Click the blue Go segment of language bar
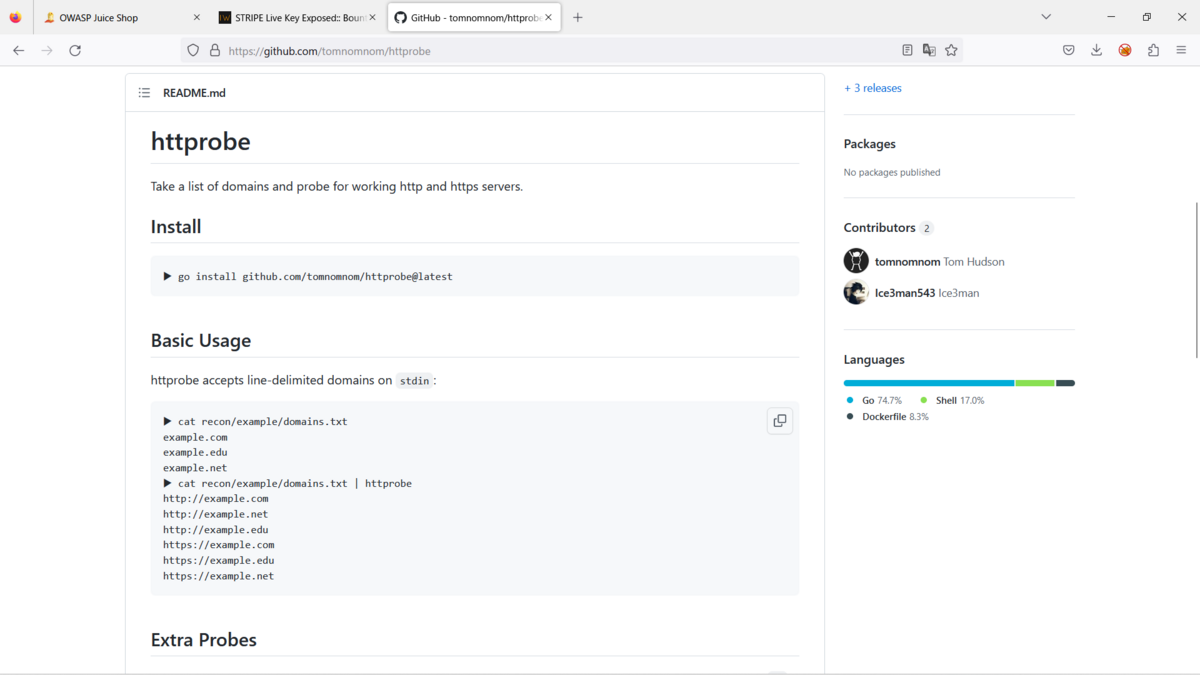Viewport: 1200px width, 675px height. pyautogui.click(x=929, y=383)
